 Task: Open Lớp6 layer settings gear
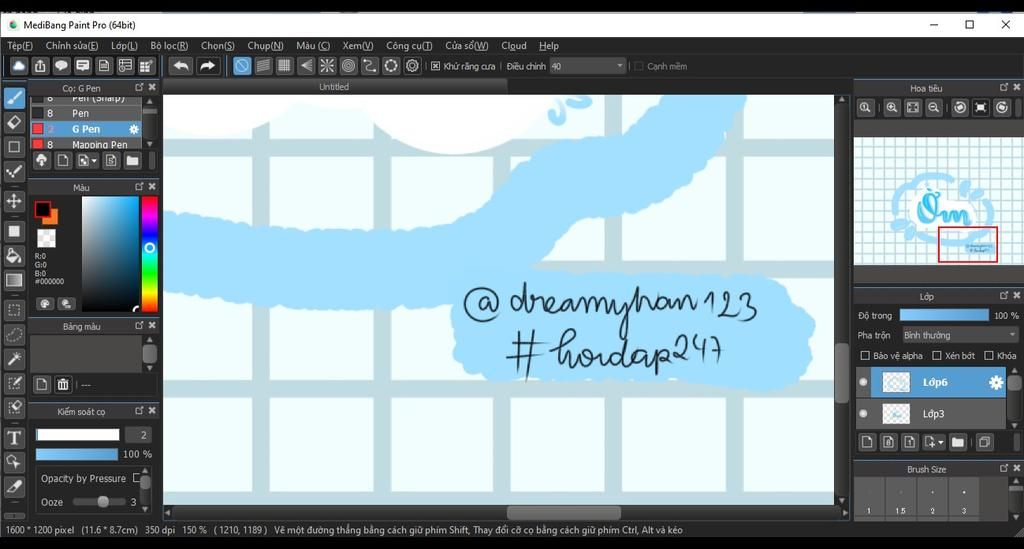point(995,383)
